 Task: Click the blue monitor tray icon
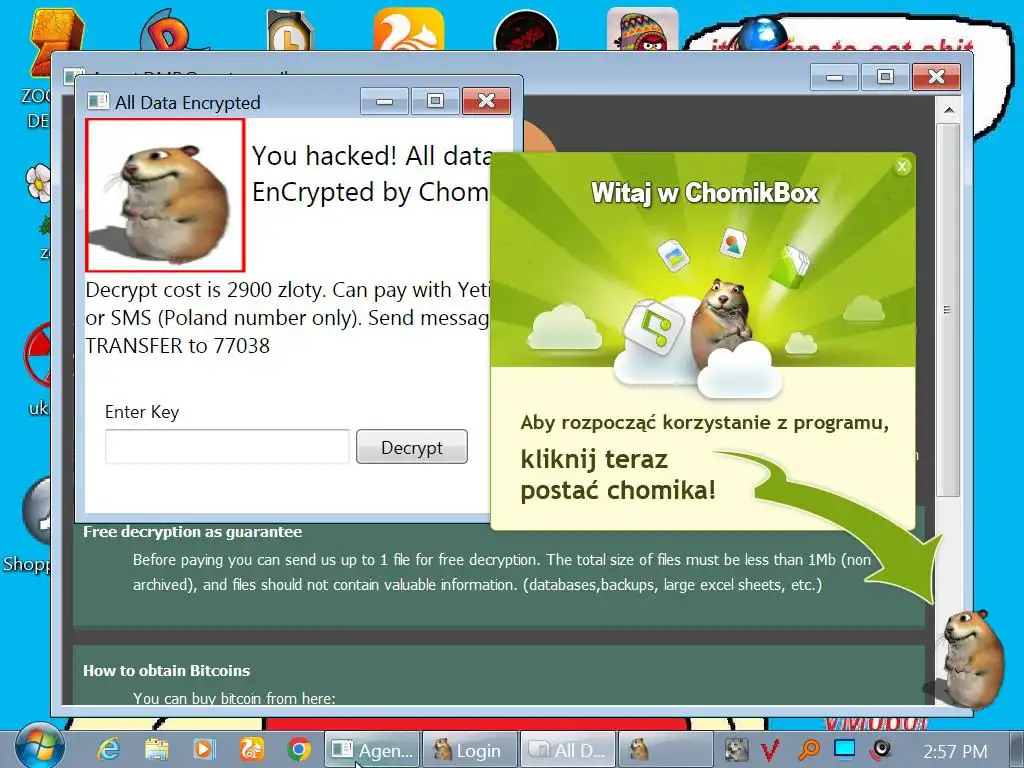pyautogui.click(x=844, y=748)
